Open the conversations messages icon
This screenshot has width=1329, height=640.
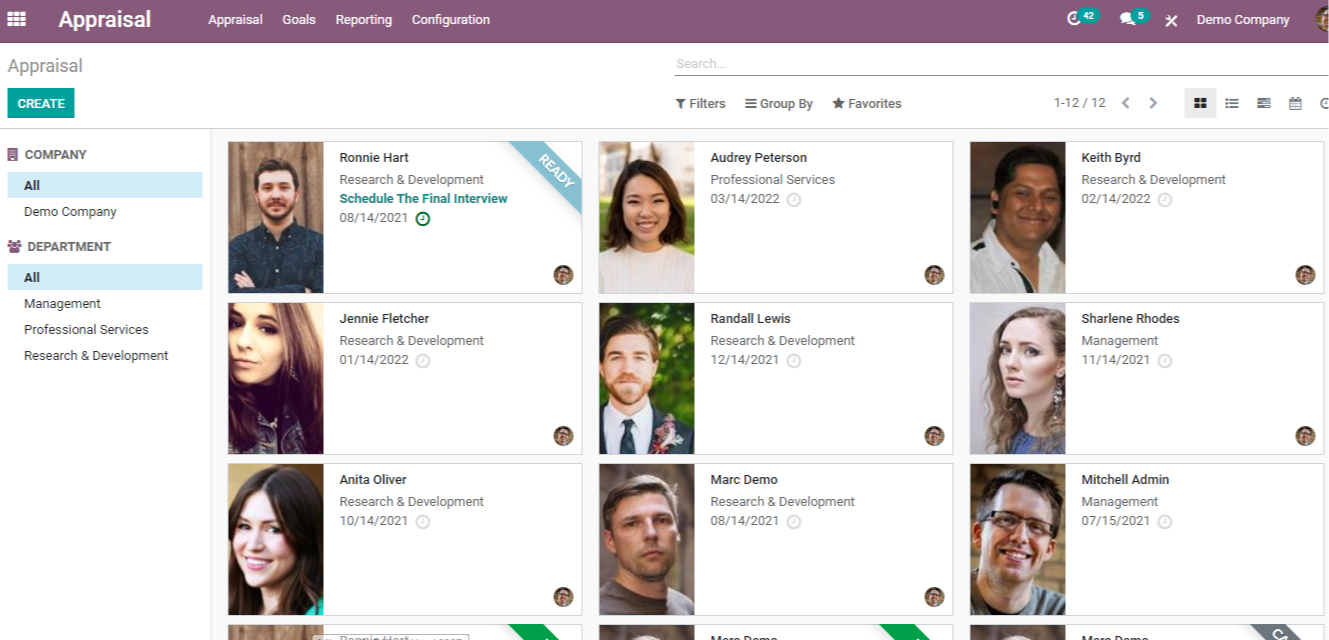[x=1128, y=19]
